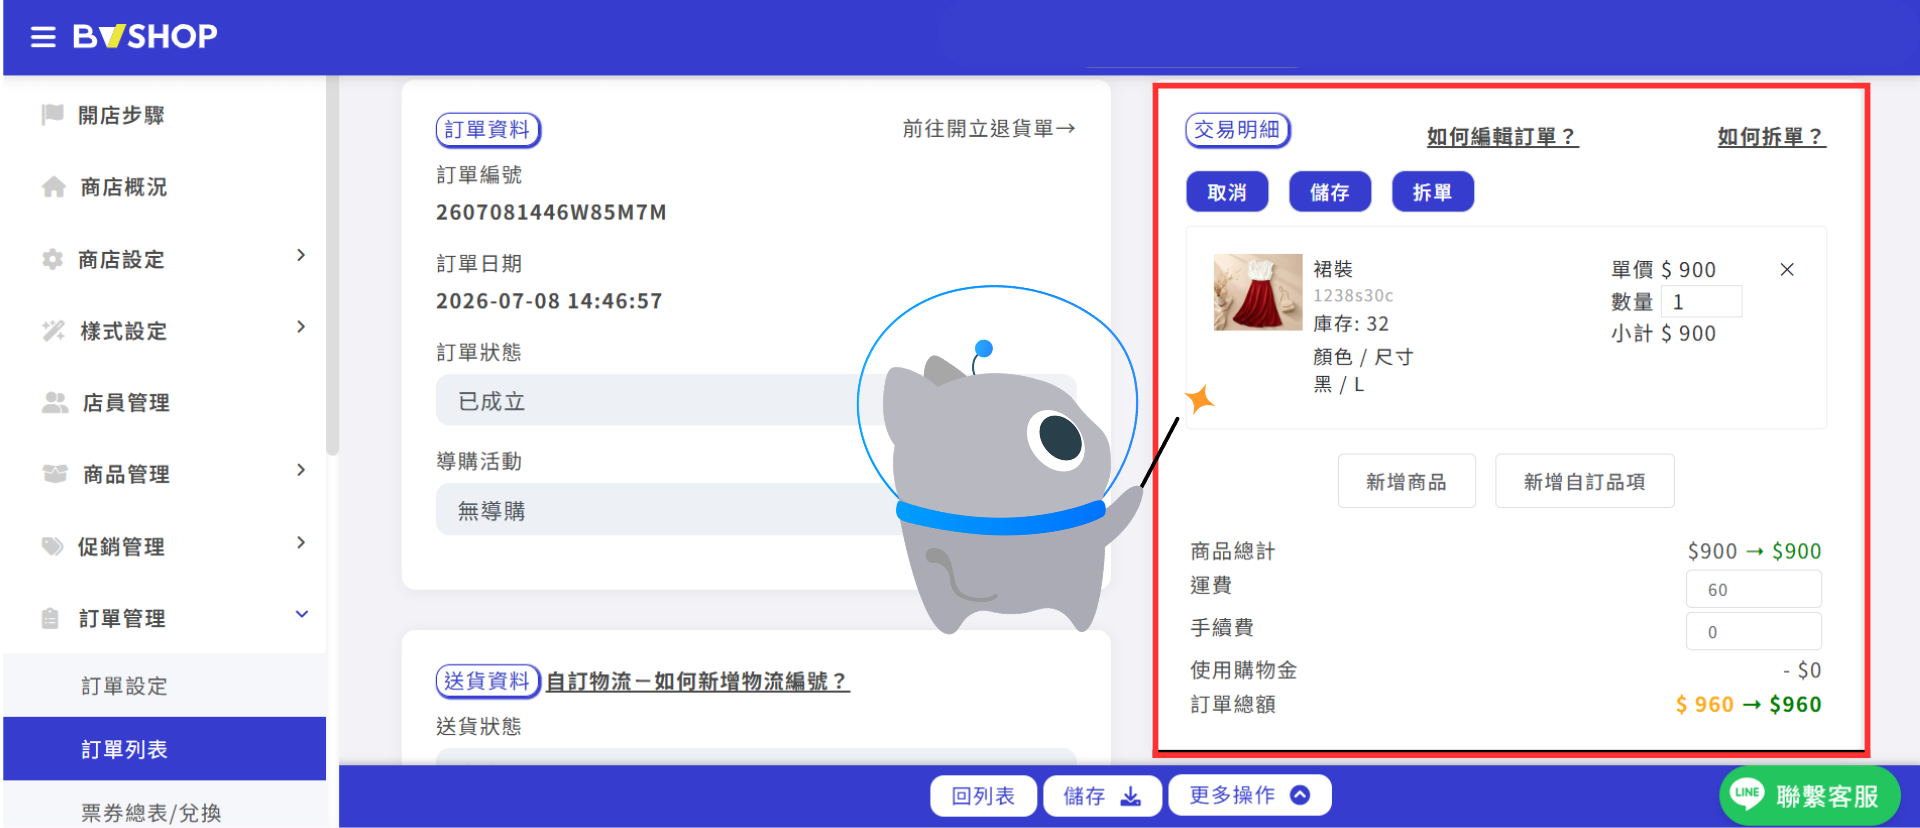1920x828 pixels.
Task: Click the 手續費 input field showing 0
Action: pos(1754,632)
